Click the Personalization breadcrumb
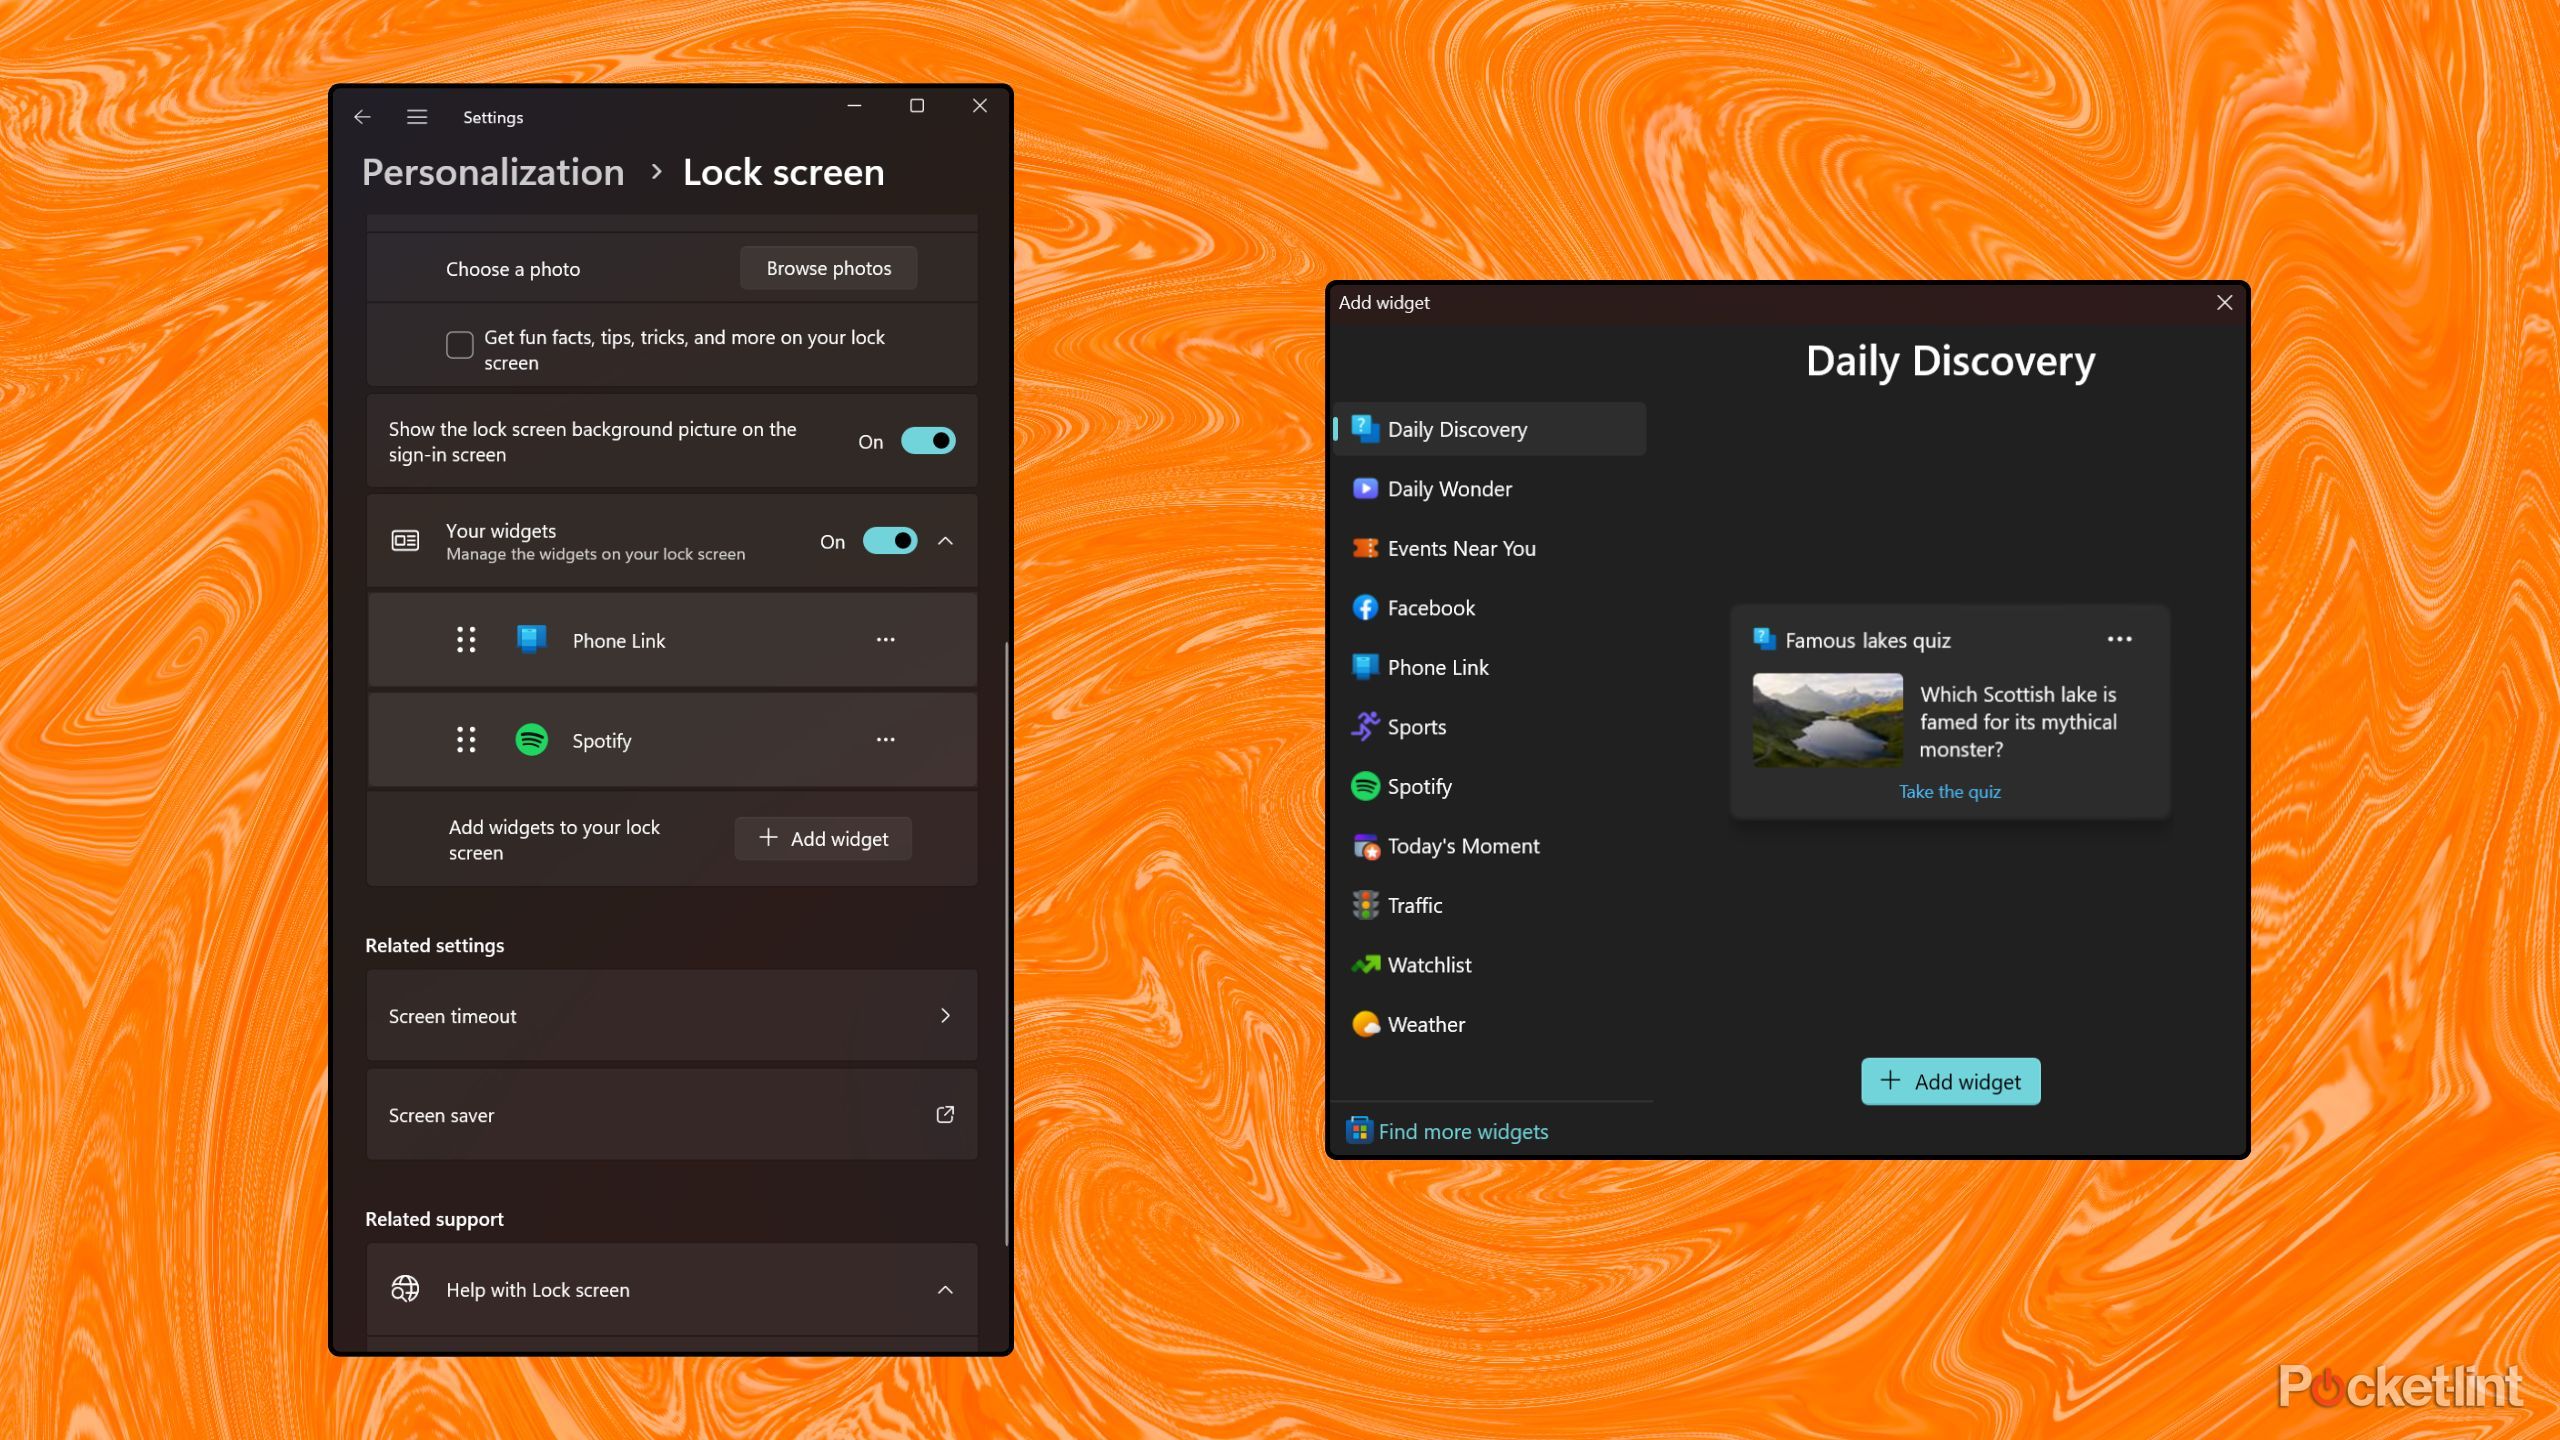This screenshot has width=2560, height=1440. 493,172
